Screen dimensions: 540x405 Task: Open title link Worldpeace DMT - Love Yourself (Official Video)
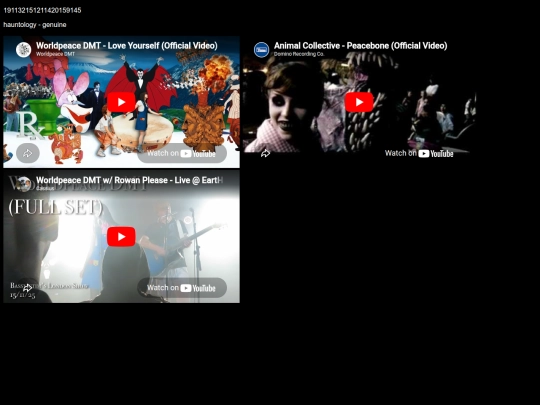point(127,45)
